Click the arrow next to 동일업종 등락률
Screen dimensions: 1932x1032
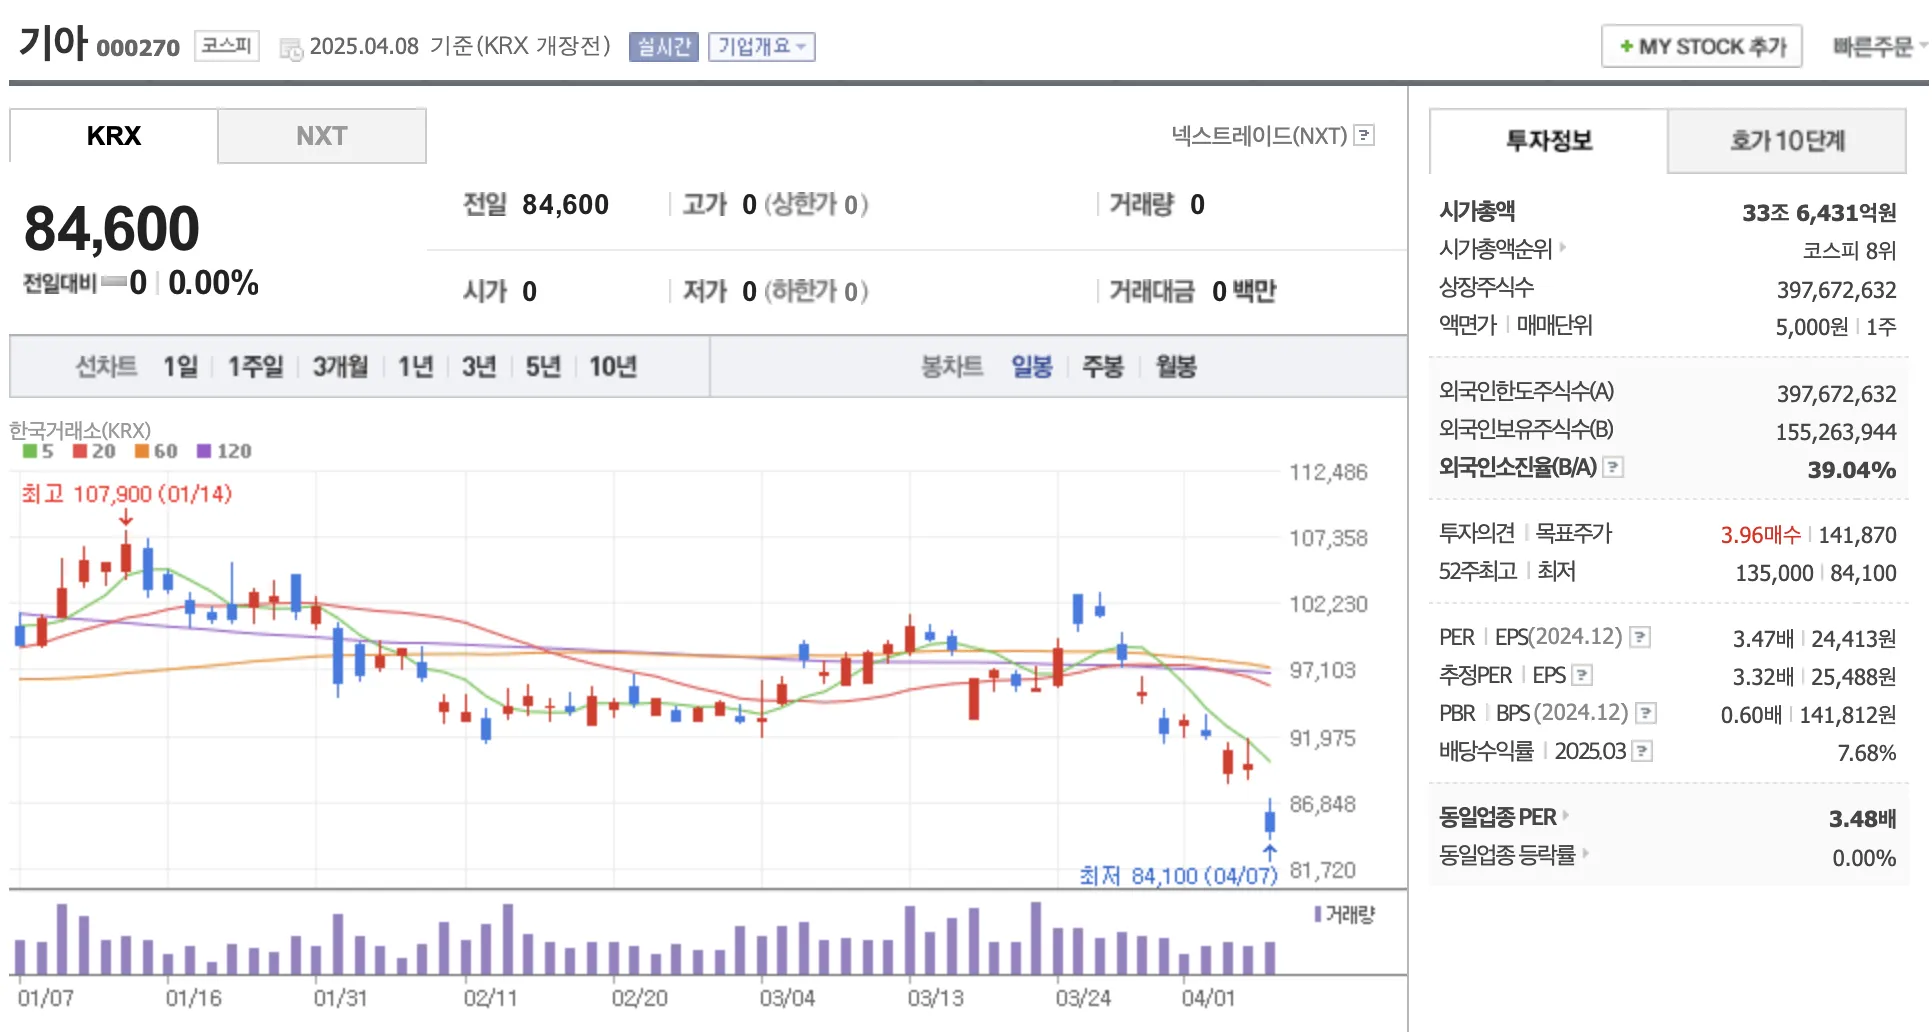tap(1586, 853)
